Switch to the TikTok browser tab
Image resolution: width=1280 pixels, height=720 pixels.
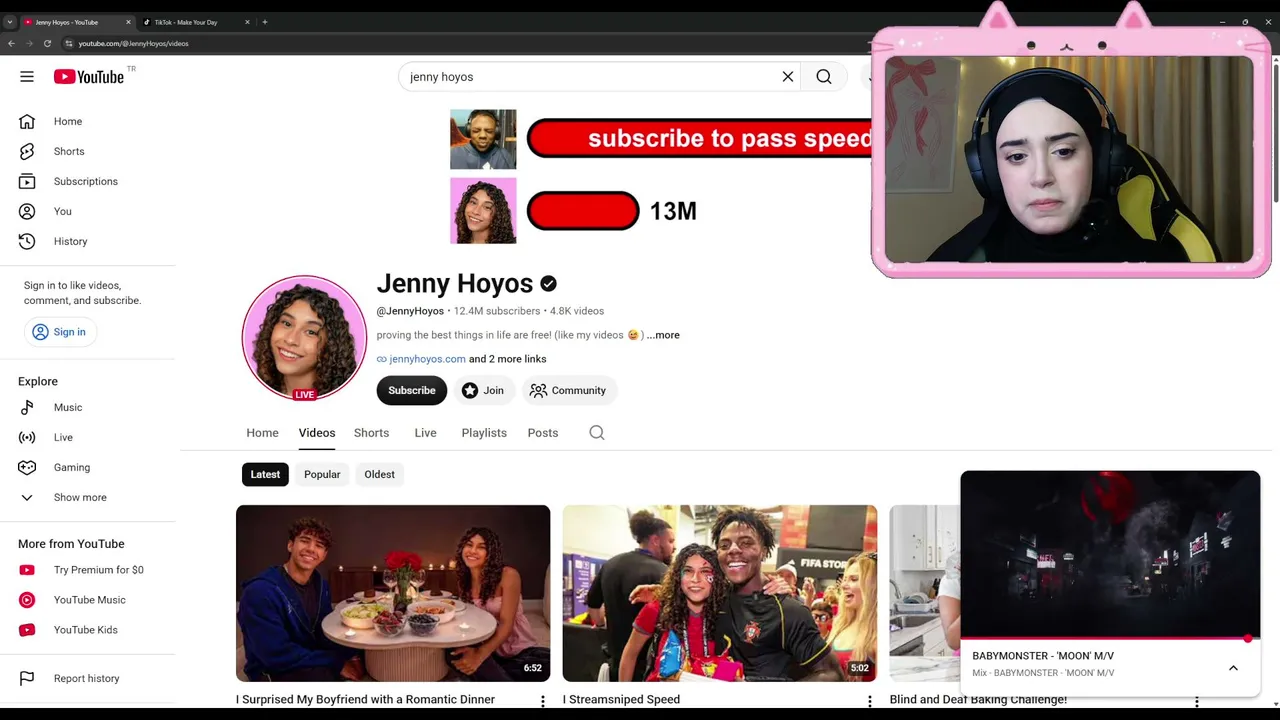pos(195,22)
